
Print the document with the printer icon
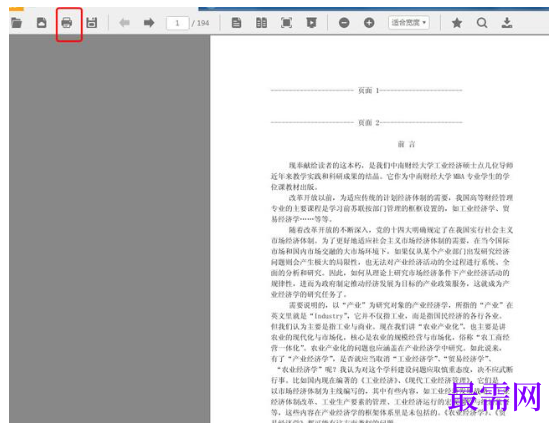click(67, 23)
